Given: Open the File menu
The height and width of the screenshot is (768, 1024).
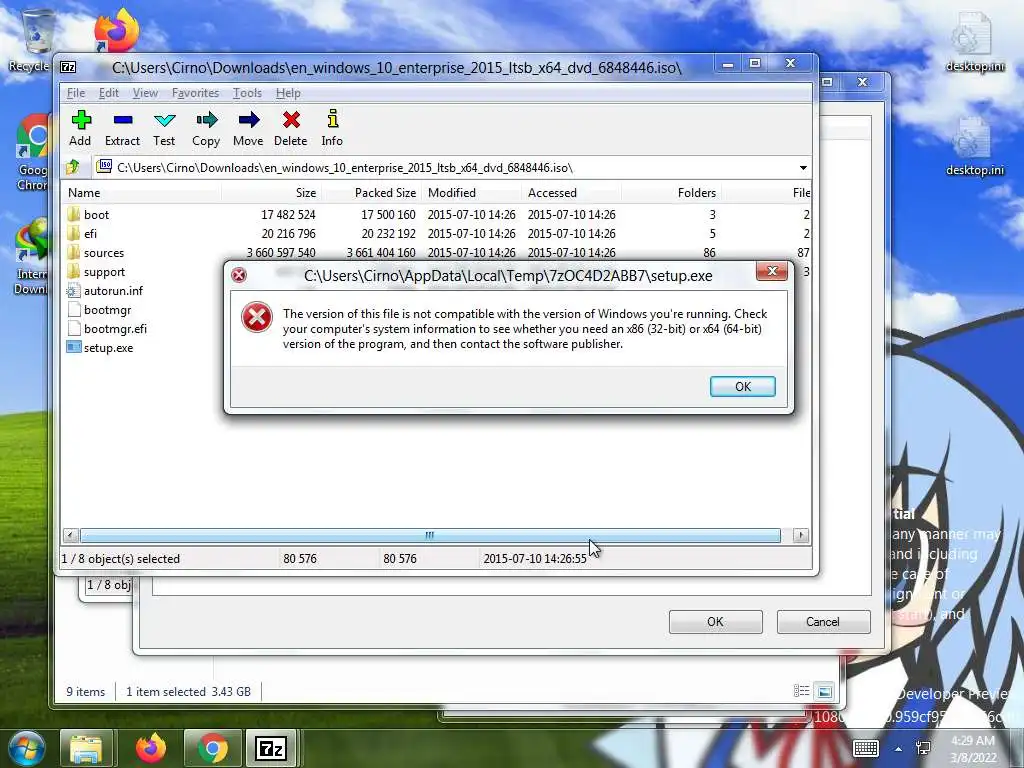Looking at the screenshot, I should pos(76,93).
